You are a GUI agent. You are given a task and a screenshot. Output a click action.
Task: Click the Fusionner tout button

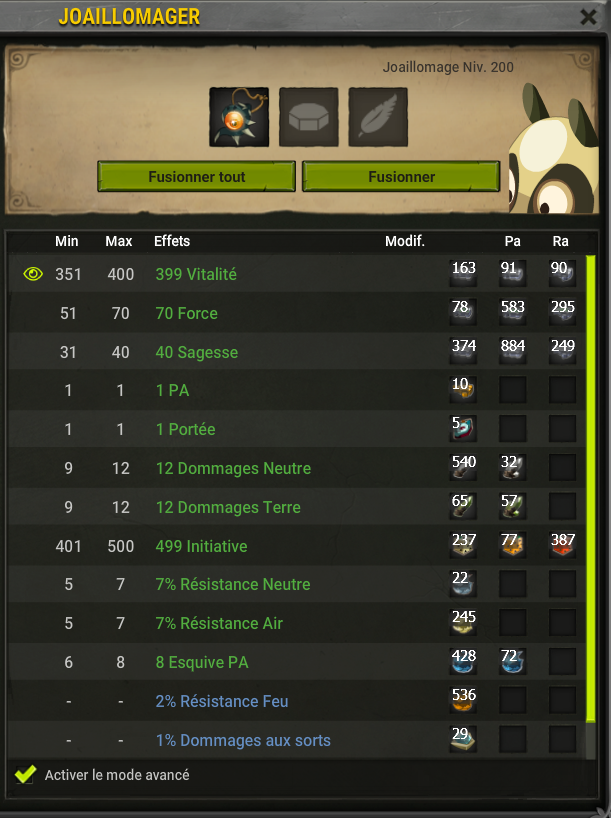point(197,177)
